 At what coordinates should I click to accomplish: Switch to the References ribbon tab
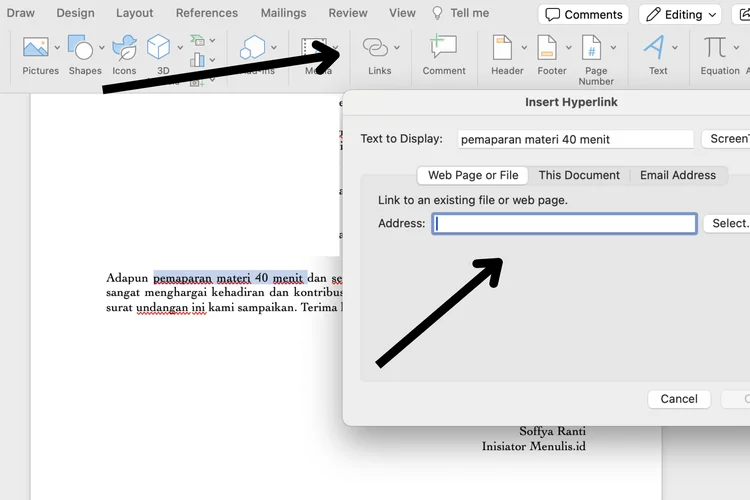(x=207, y=13)
